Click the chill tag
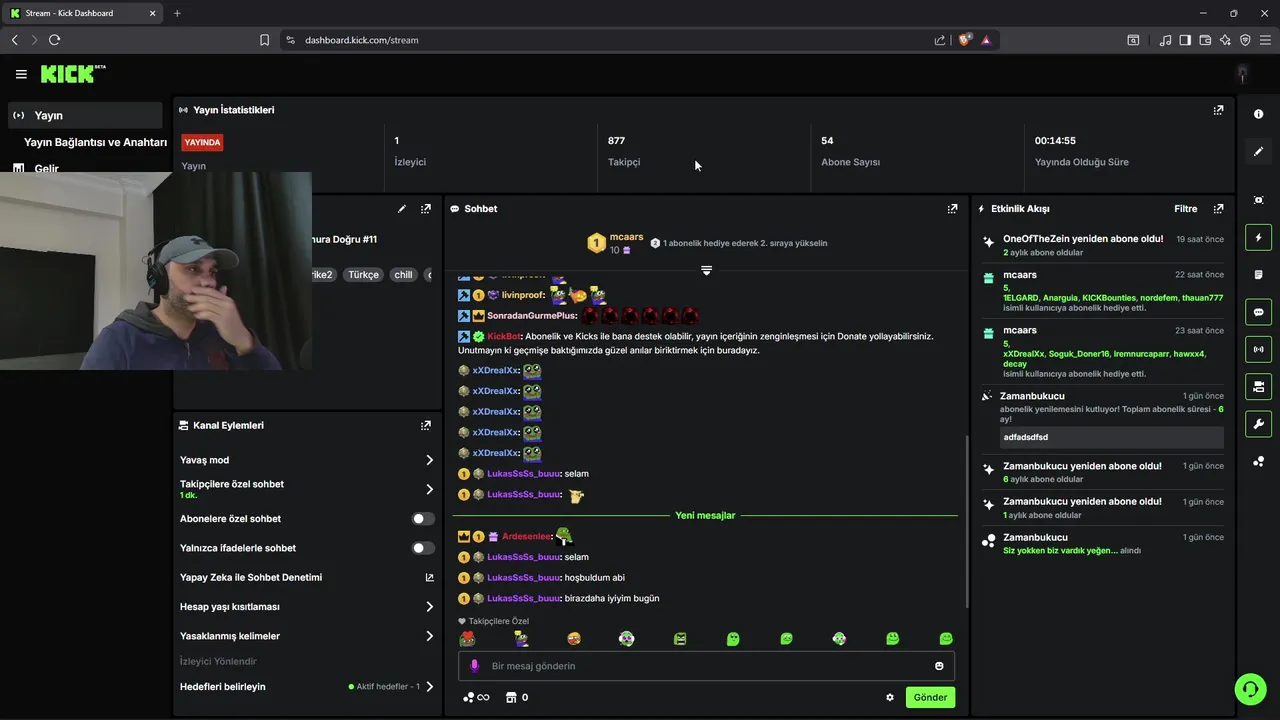Image resolution: width=1280 pixels, height=720 pixels. coord(403,274)
